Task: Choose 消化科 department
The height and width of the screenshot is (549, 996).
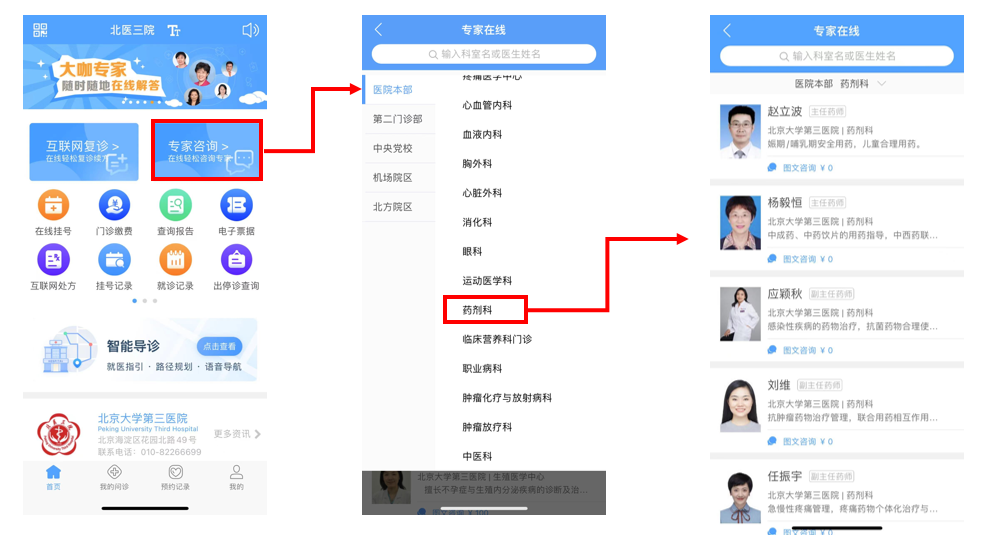Action: [477, 222]
